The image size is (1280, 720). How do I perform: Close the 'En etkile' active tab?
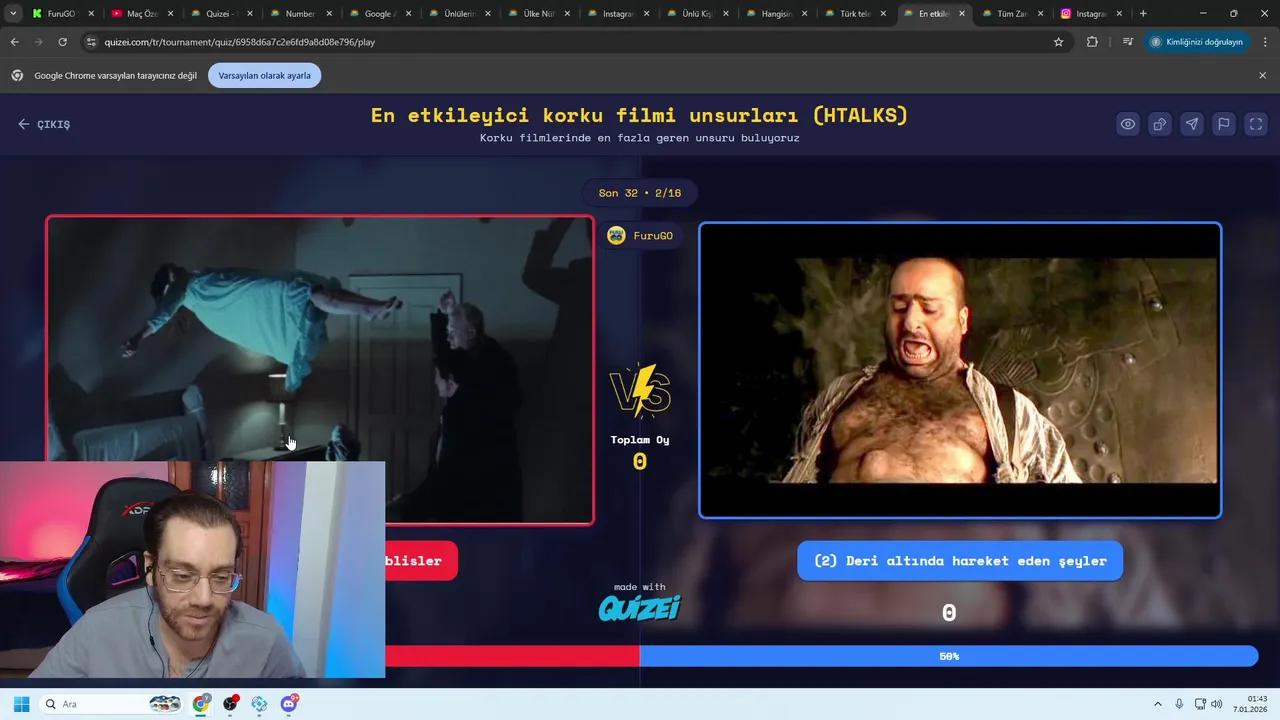(x=962, y=14)
